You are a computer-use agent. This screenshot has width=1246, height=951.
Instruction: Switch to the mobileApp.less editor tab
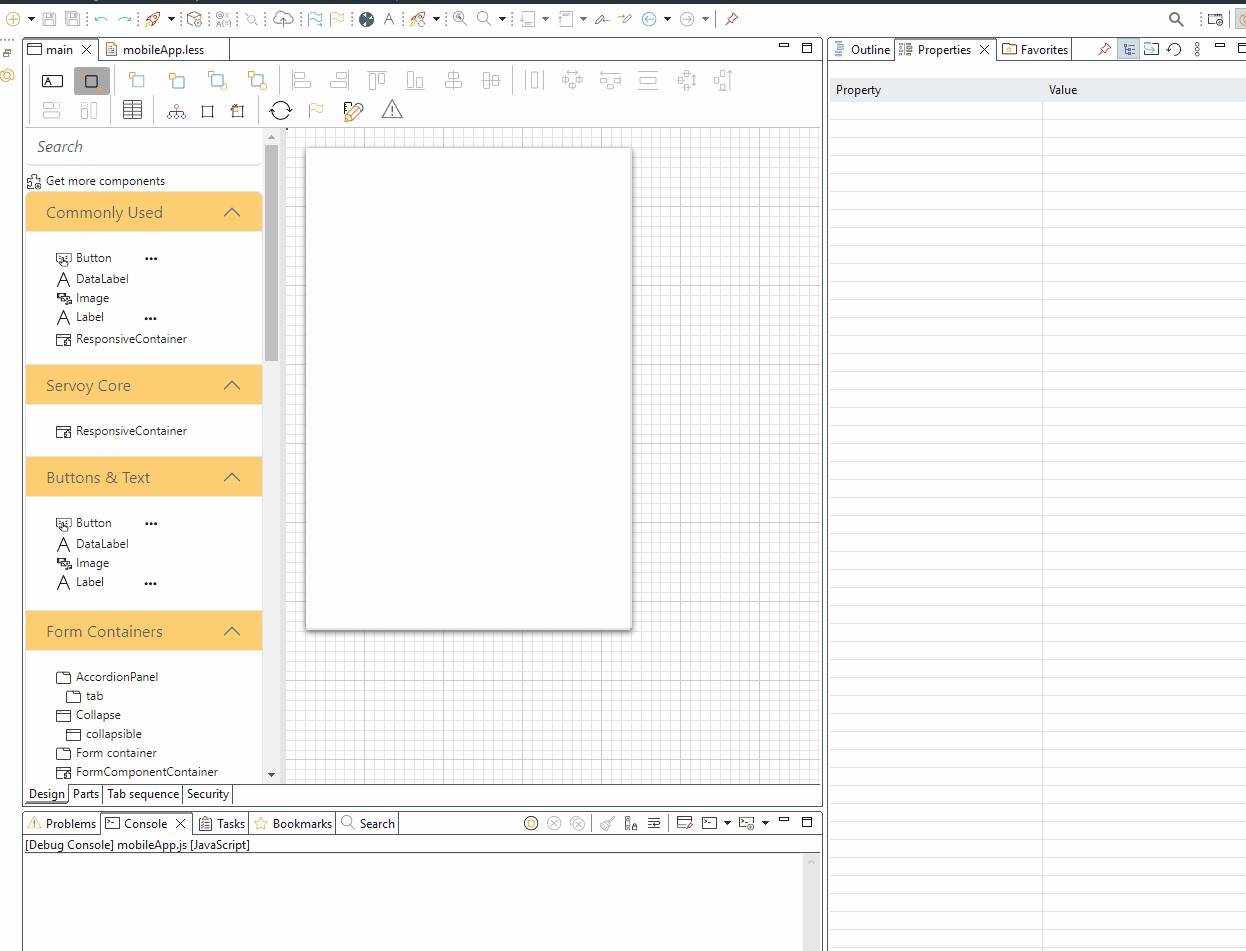[x=162, y=50]
